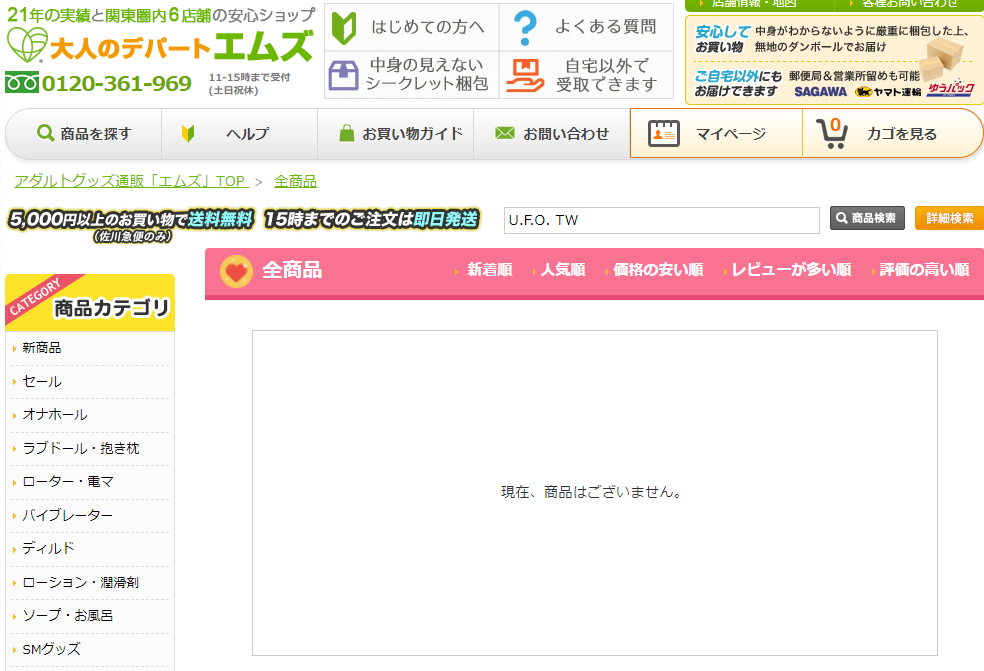Click the My Page profile card icon

(664, 133)
